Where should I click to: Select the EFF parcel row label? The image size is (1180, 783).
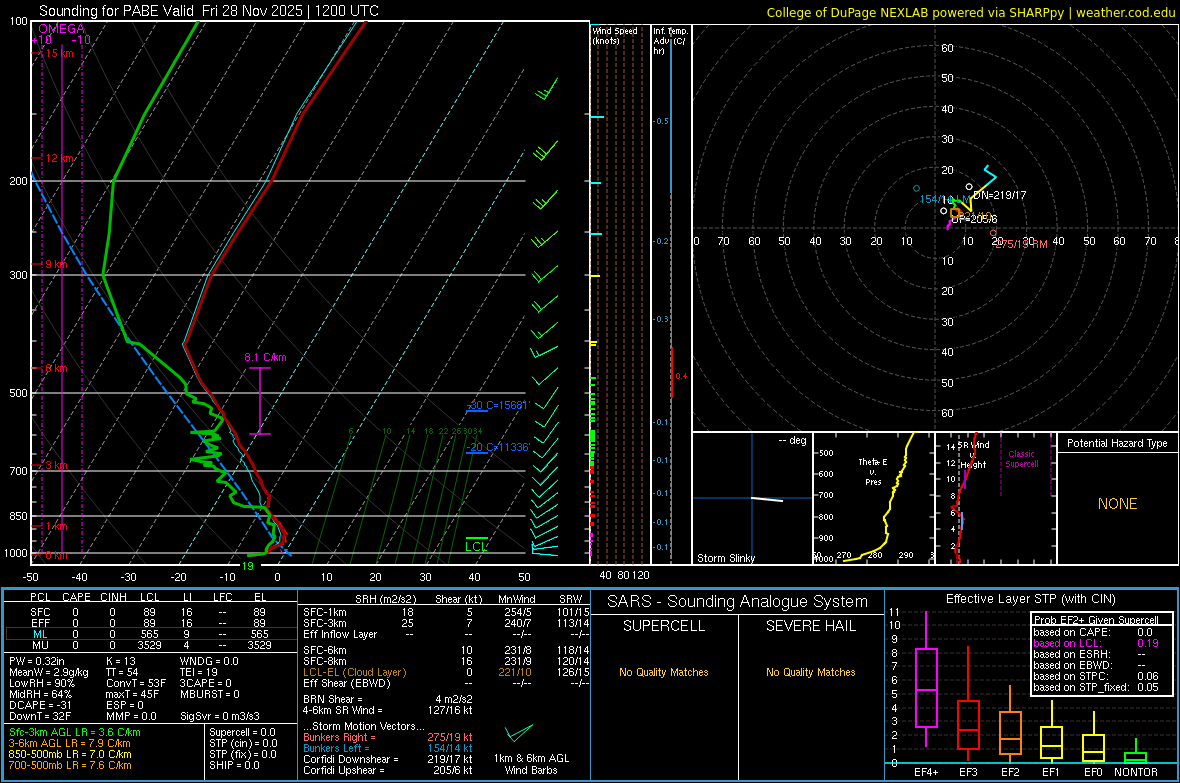point(40,623)
